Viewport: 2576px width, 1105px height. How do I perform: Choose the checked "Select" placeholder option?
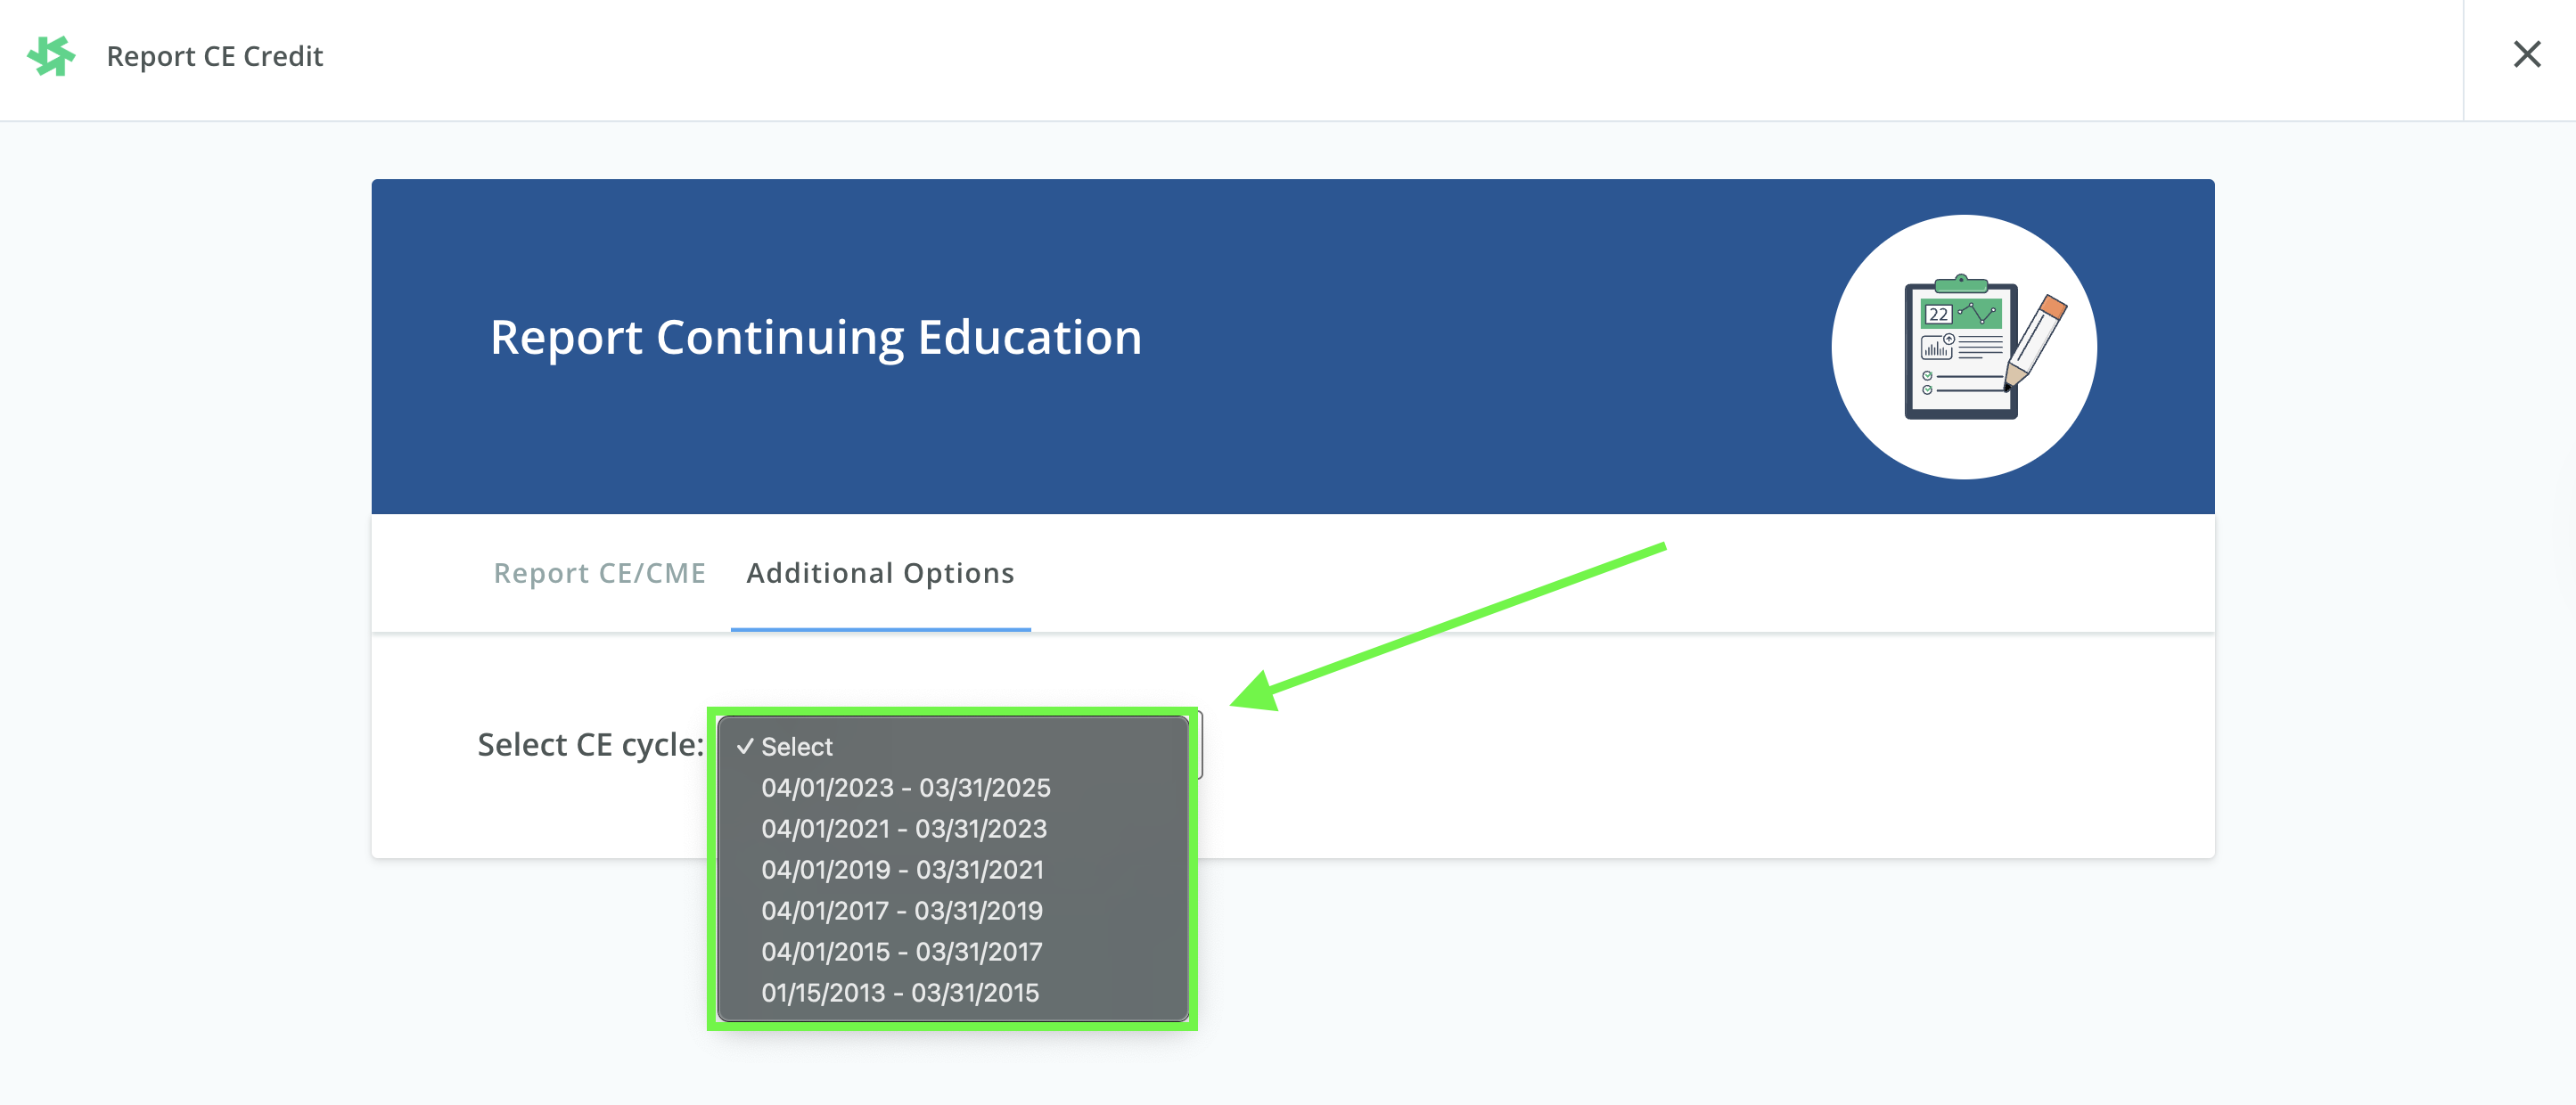click(796, 746)
